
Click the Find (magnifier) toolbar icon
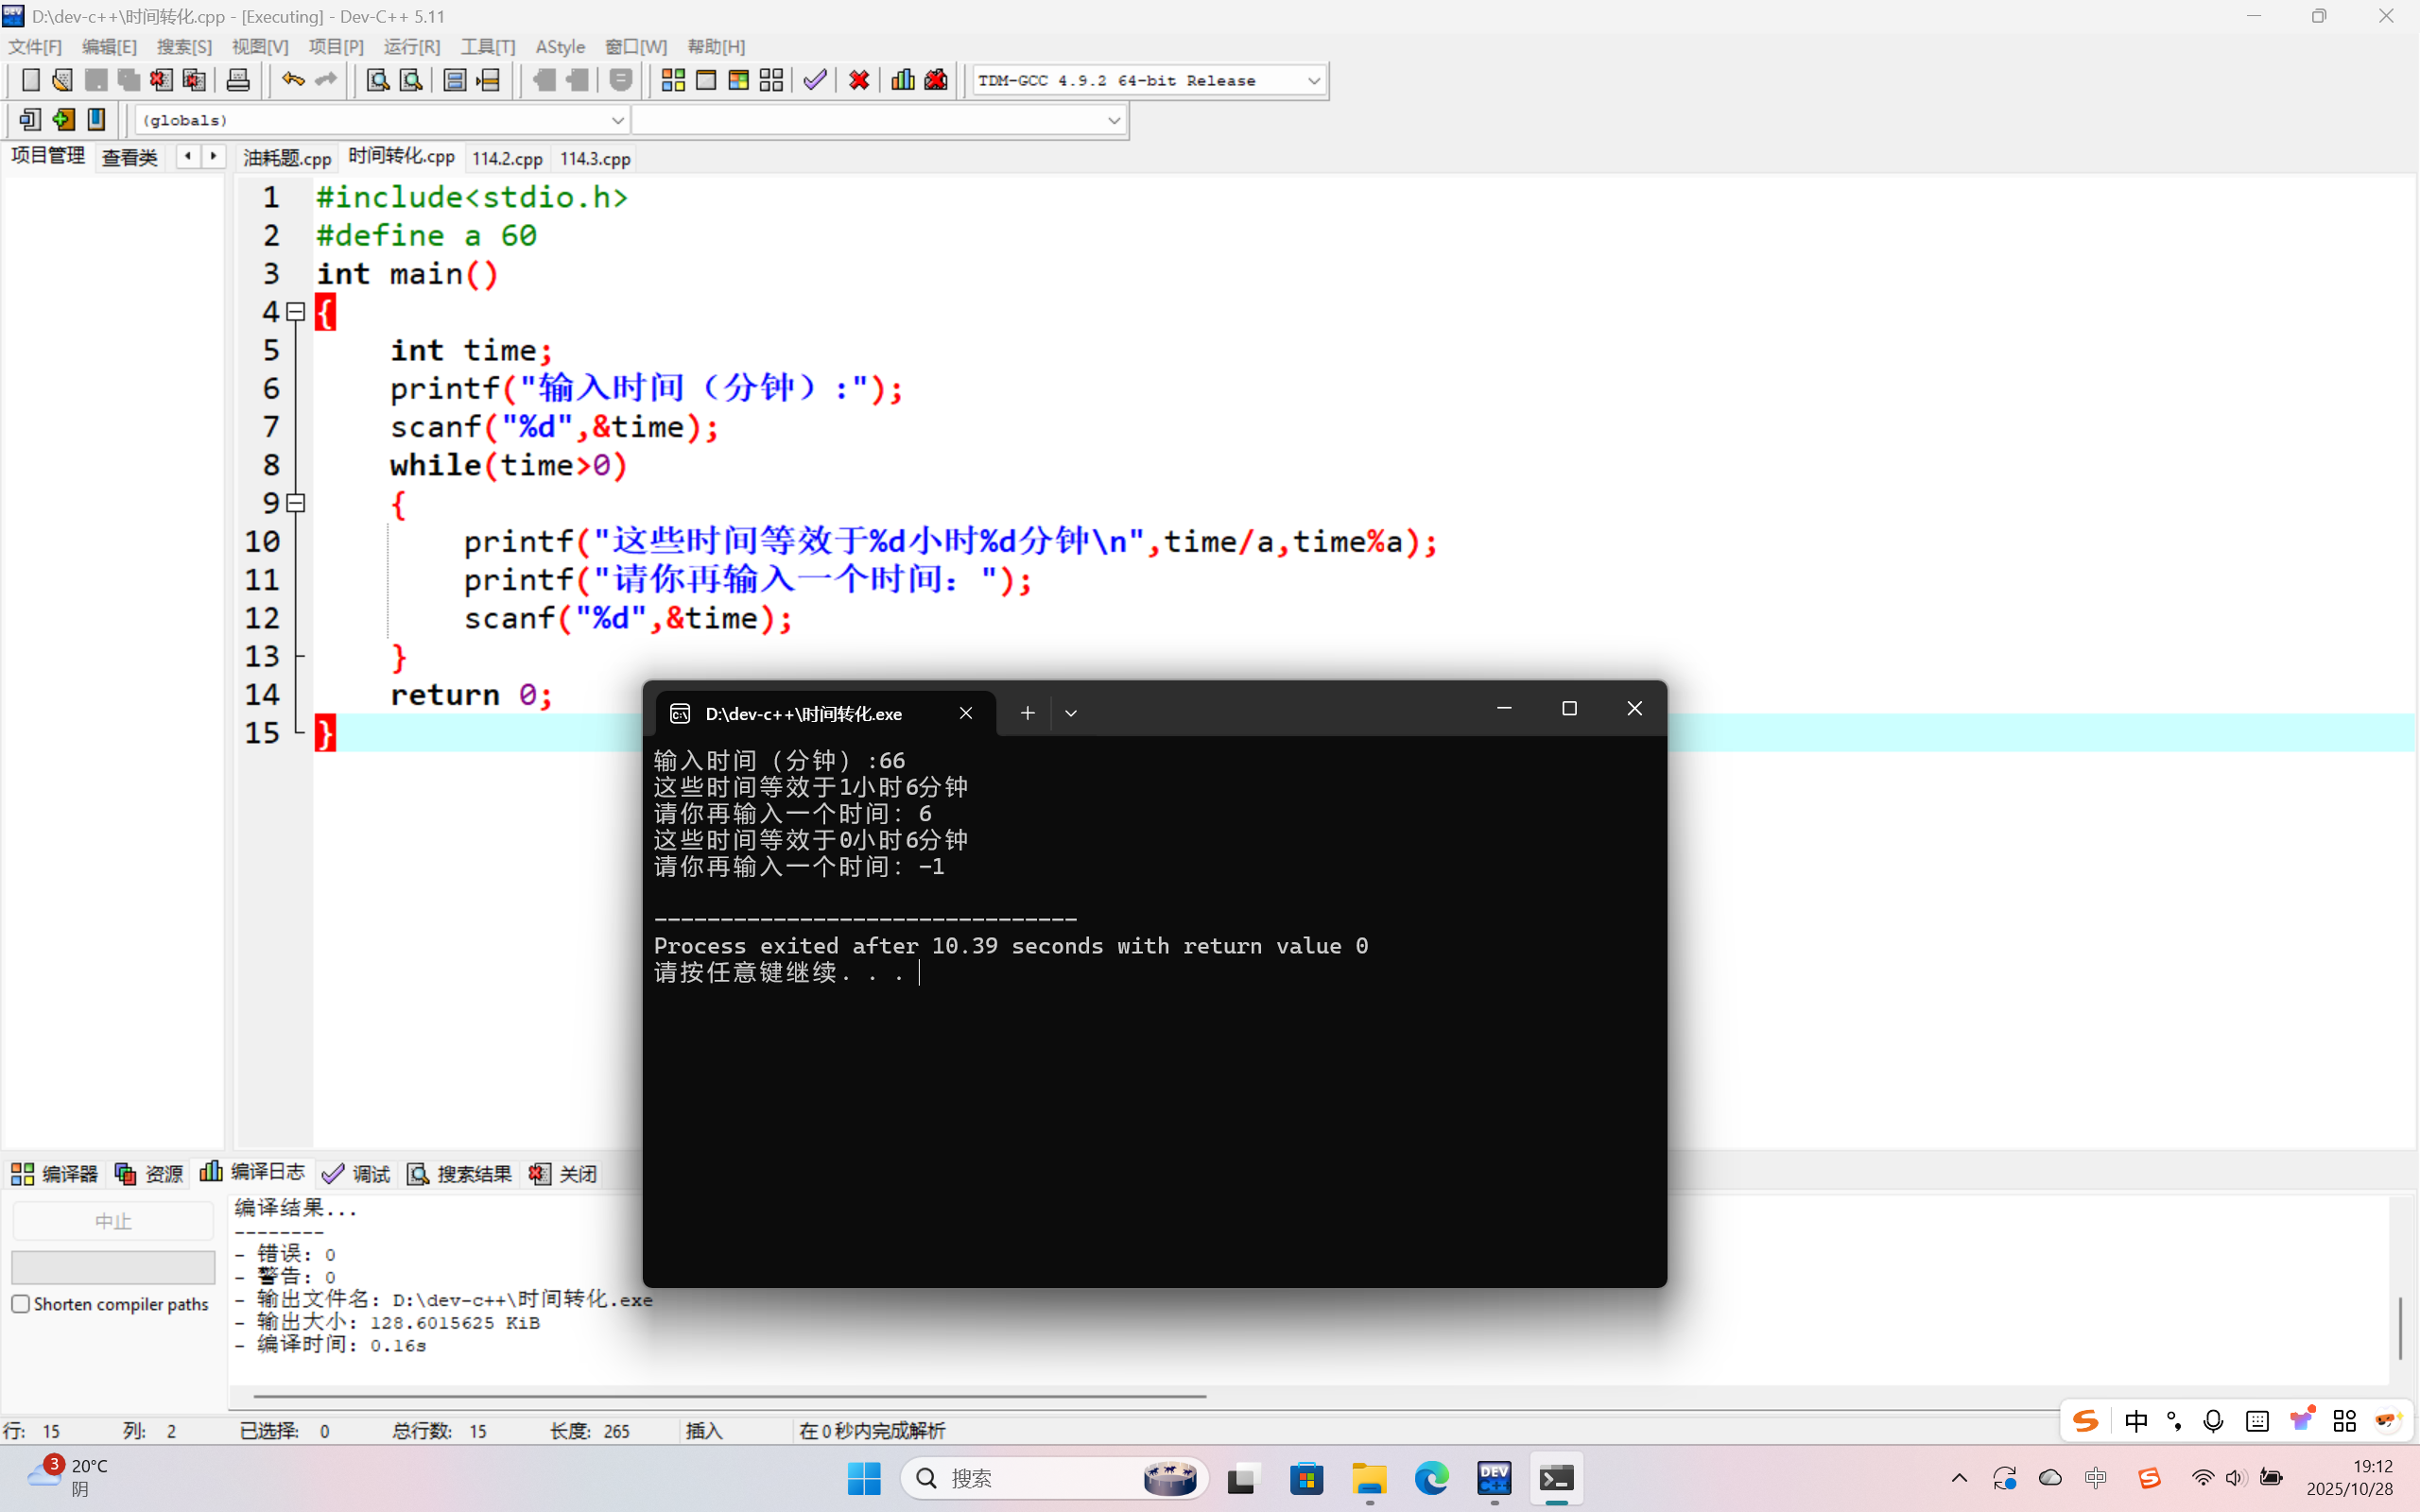coord(377,80)
